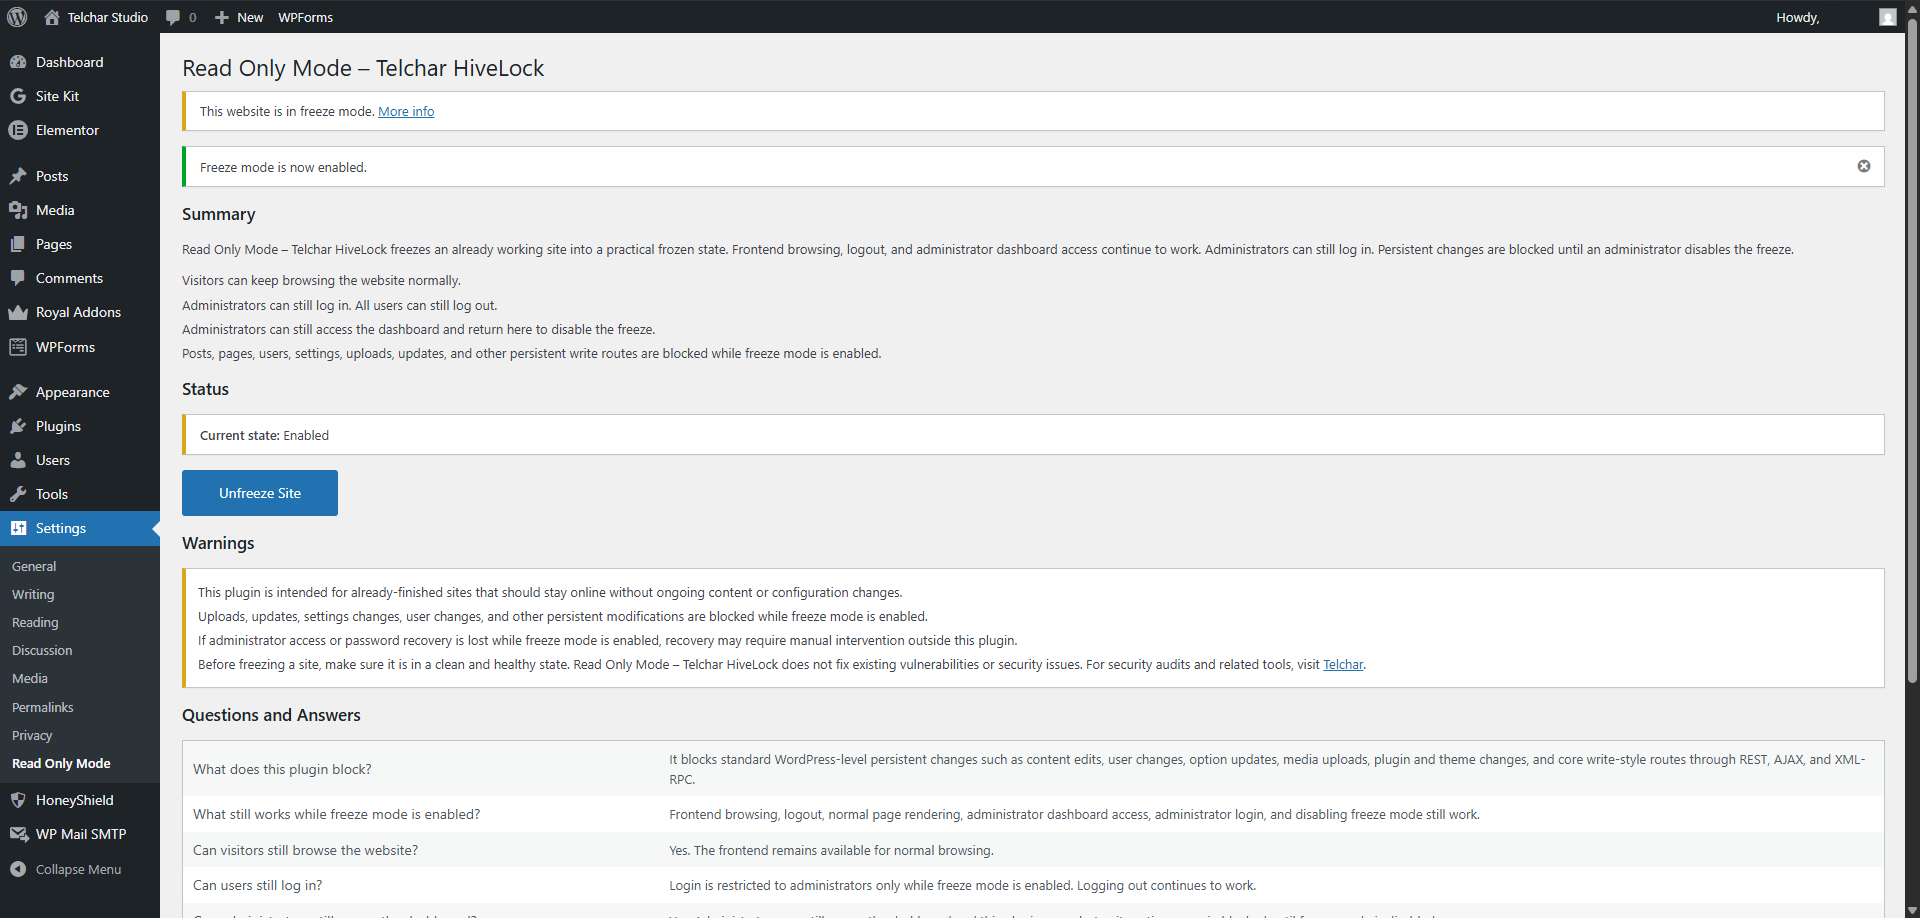Open Dashboard menu item
Viewport: 1920px width, 918px height.
click(x=80, y=62)
